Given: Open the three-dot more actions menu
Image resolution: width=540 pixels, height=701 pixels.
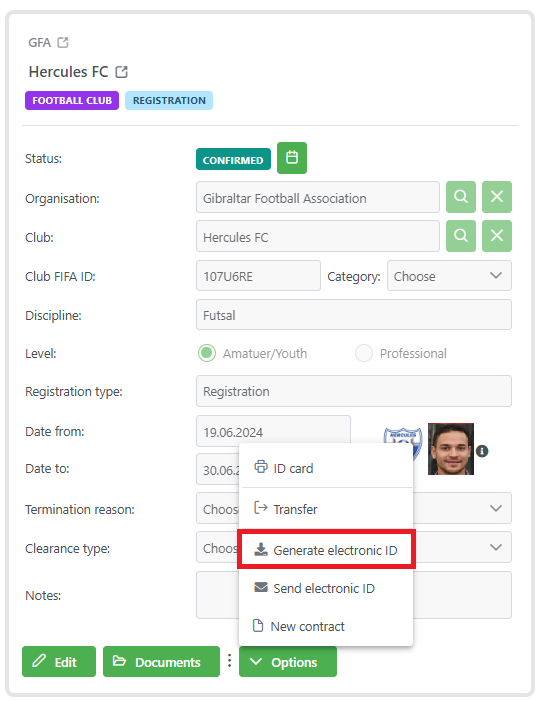Looking at the screenshot, I should 229,661.
